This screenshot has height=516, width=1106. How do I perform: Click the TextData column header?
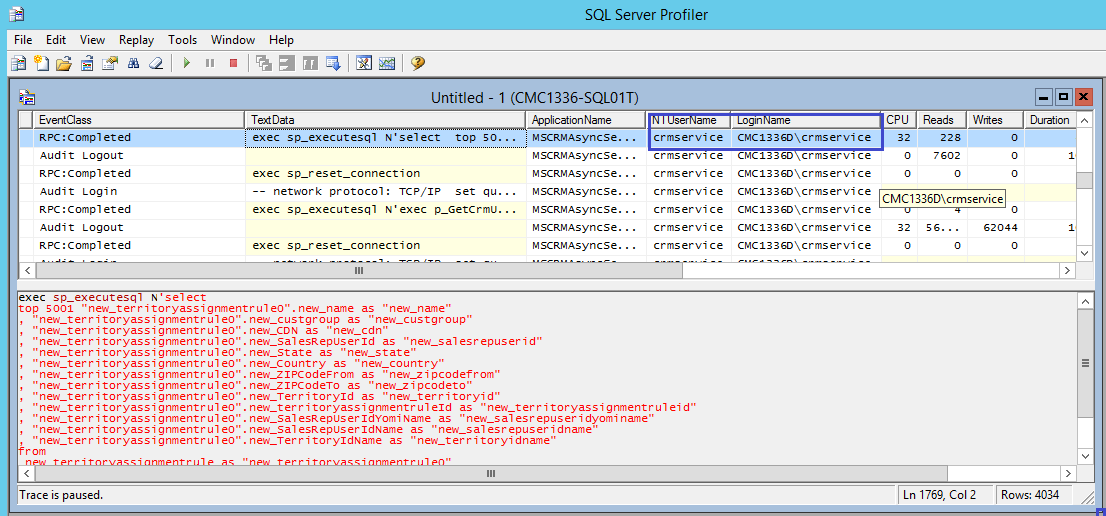pos(385,120)
